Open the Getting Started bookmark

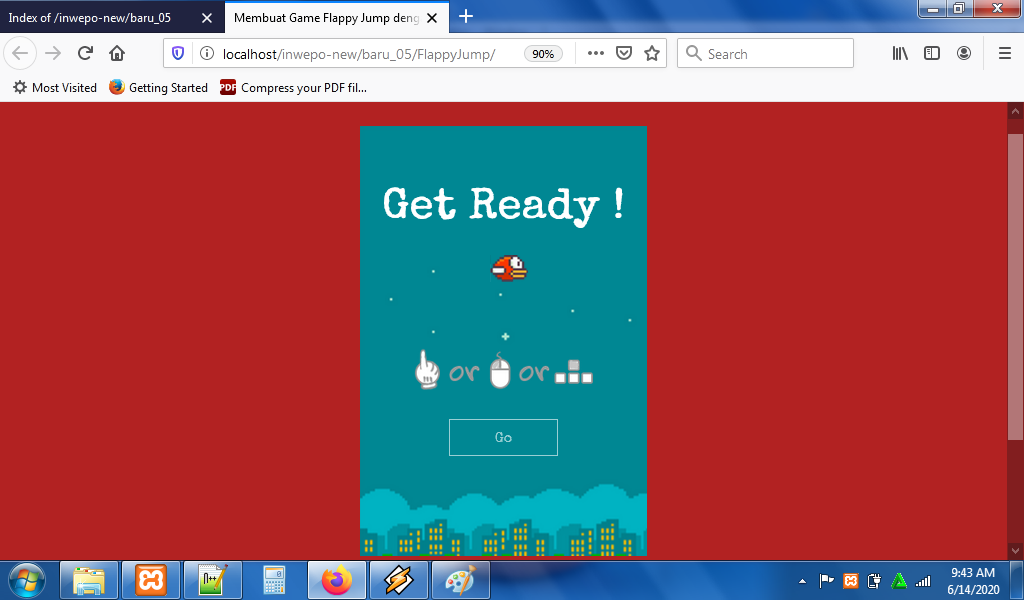tap(158, 88)
